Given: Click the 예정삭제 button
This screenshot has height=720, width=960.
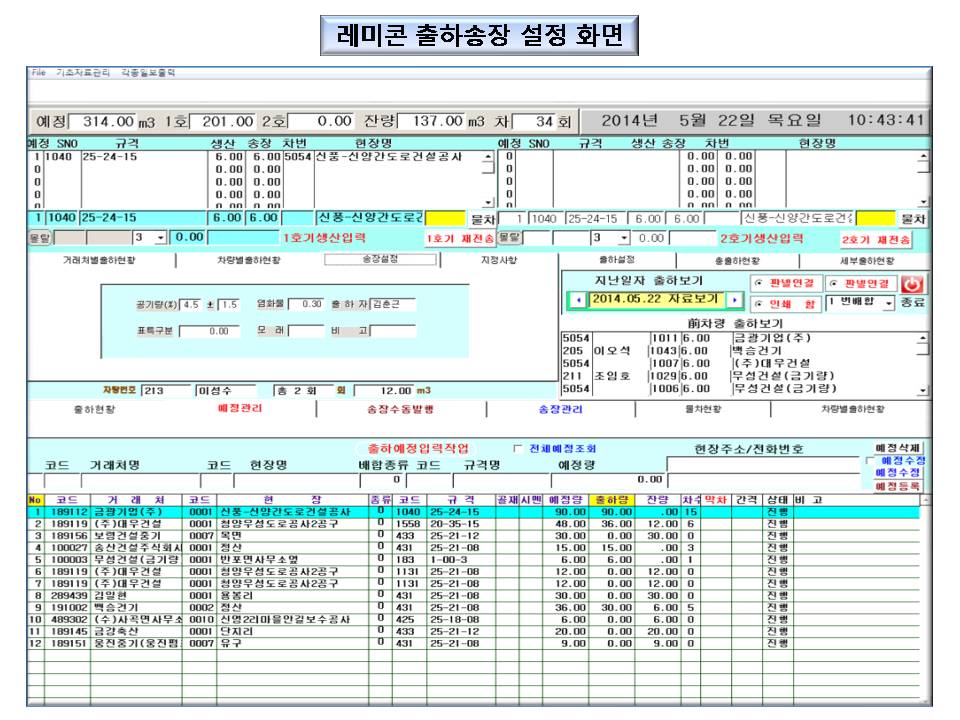Looking at the screenshot, I should click(898, 448).
